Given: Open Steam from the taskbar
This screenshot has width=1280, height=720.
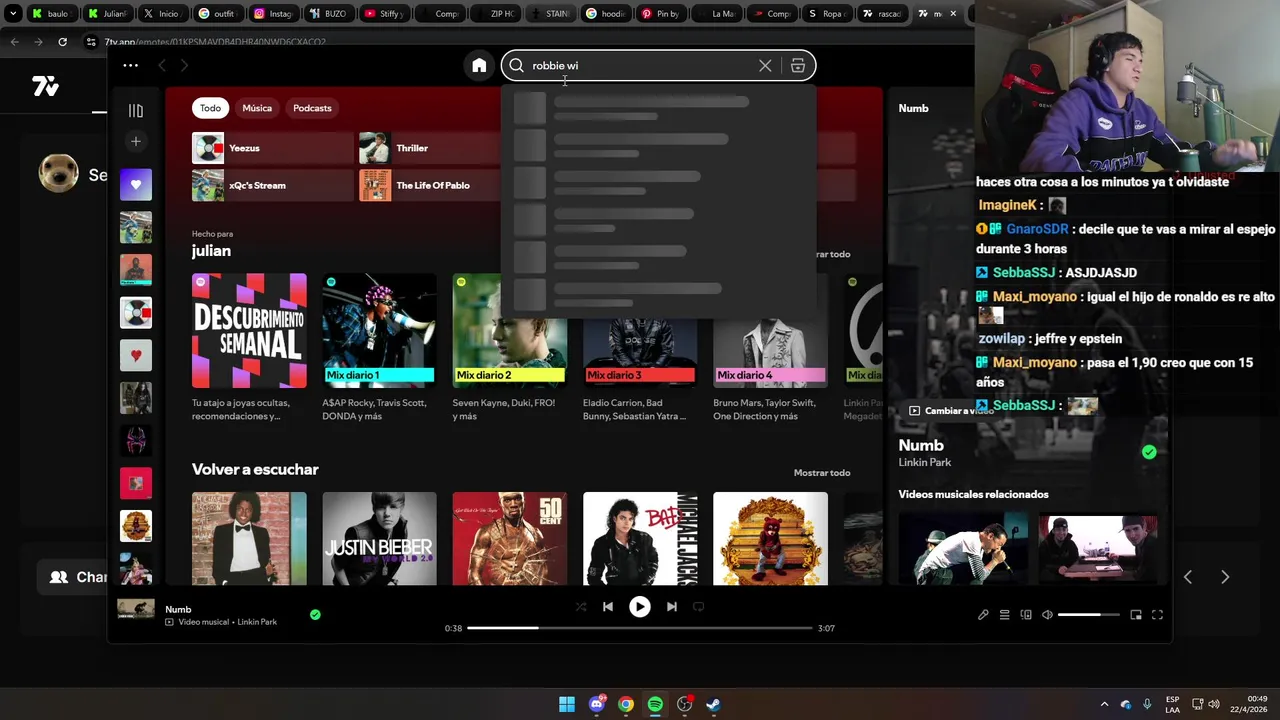Looking at the screenshot, I should click(x=713, y=704).
